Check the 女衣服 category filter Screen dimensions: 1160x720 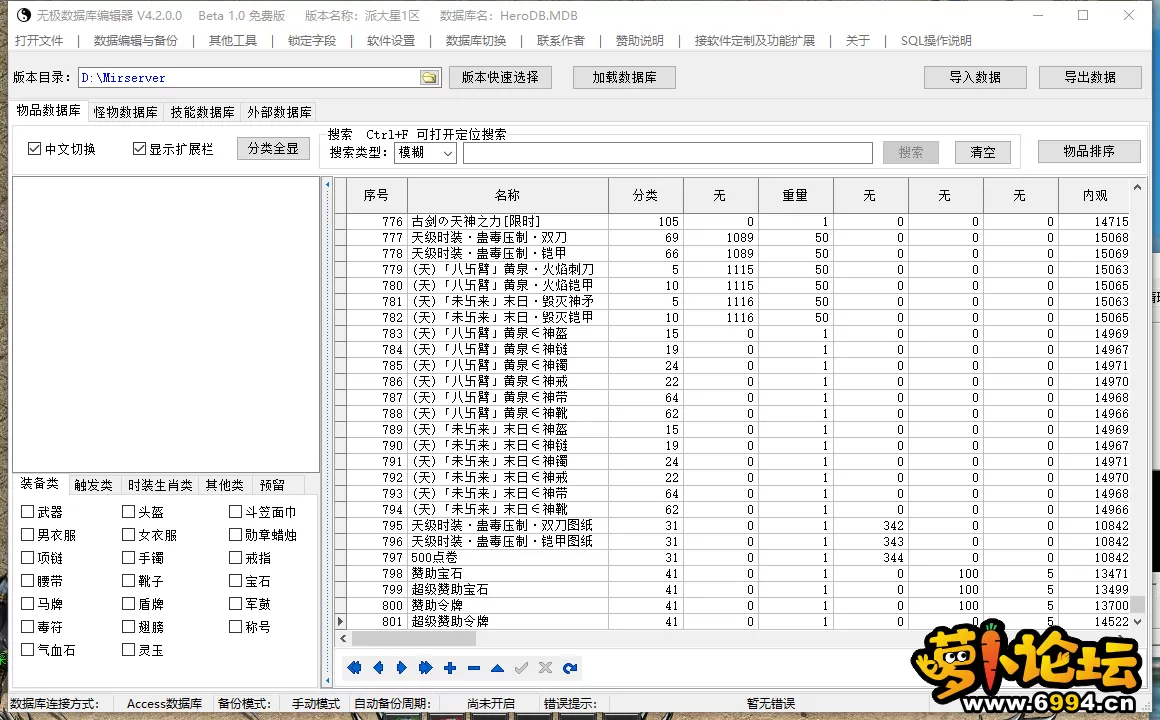point(128,534)
